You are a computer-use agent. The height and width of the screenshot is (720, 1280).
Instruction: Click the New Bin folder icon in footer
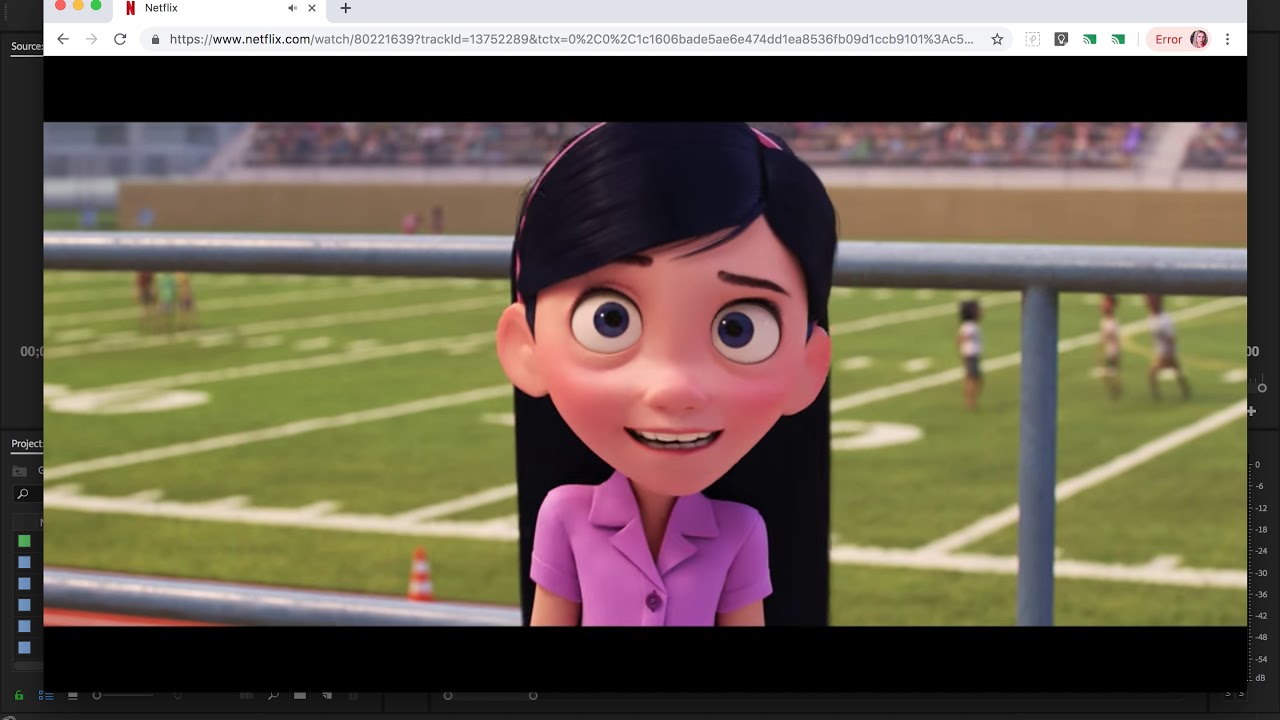tap(299, 695)
